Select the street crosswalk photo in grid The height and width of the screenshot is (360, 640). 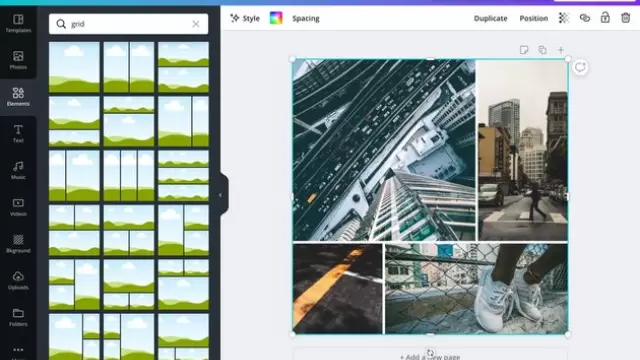tap(522, 150)
